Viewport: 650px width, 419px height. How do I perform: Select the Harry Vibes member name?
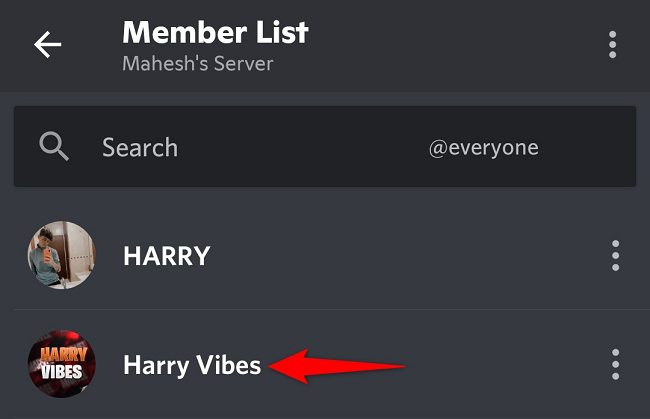click(x=191, y=365)
